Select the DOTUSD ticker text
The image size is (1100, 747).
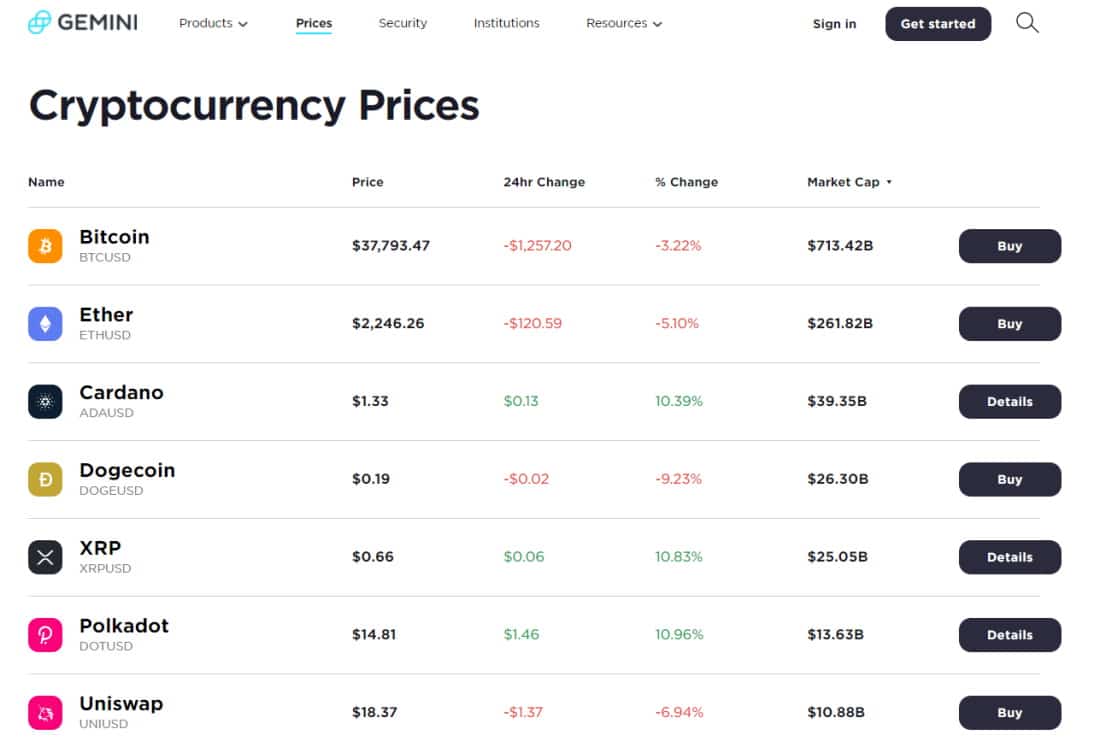(106, 647)
